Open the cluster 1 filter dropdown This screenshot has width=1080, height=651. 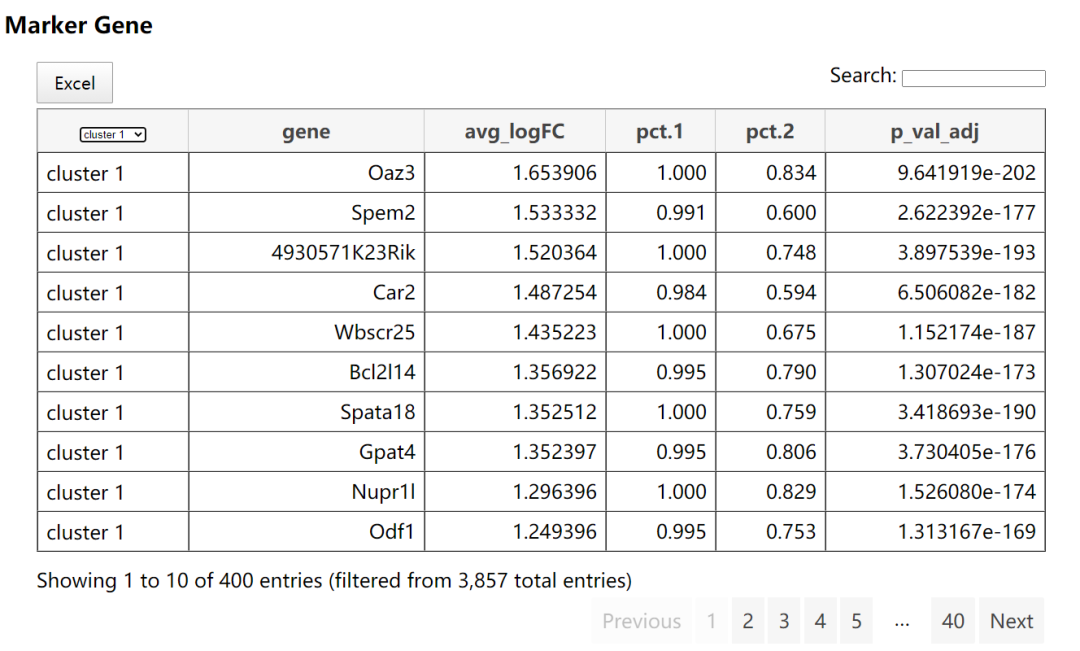(113, 134)
